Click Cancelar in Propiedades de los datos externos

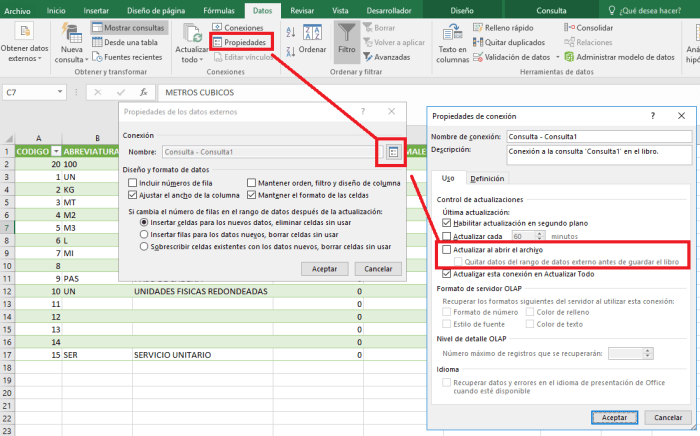tap(378, 269)
